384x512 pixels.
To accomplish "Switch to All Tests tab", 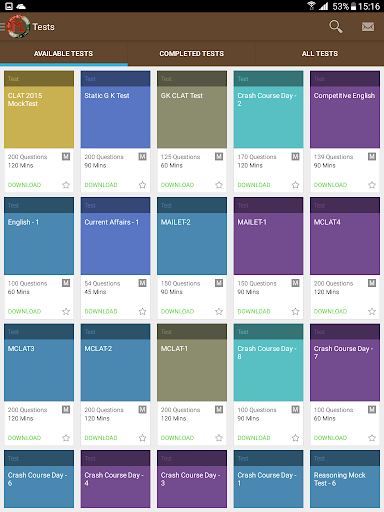I will [320, 54].
